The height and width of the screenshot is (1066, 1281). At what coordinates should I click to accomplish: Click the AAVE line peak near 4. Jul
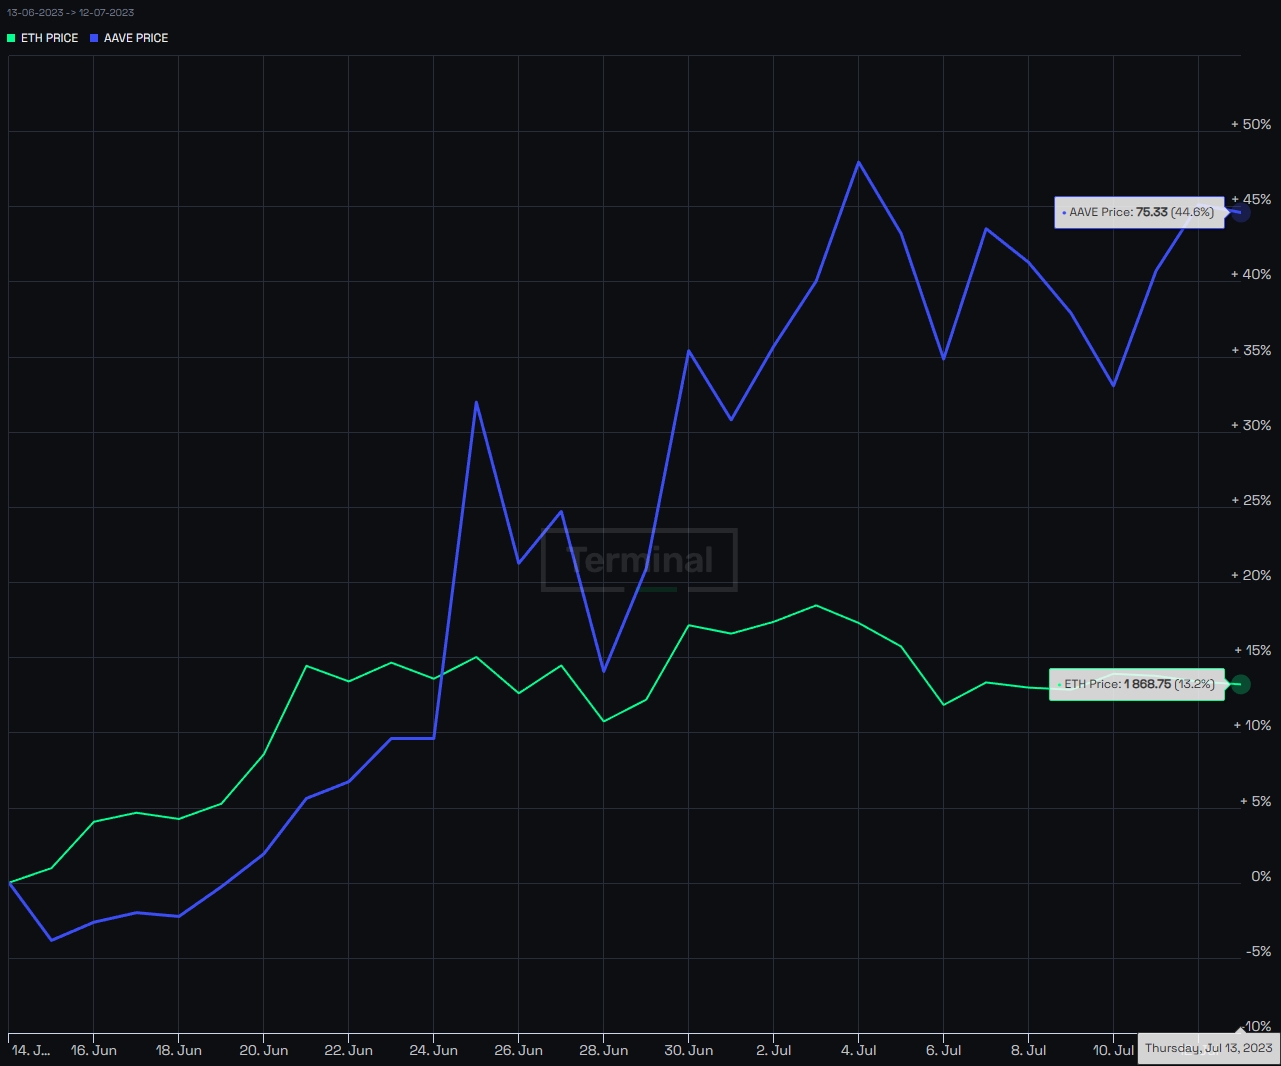click(858, 162)
